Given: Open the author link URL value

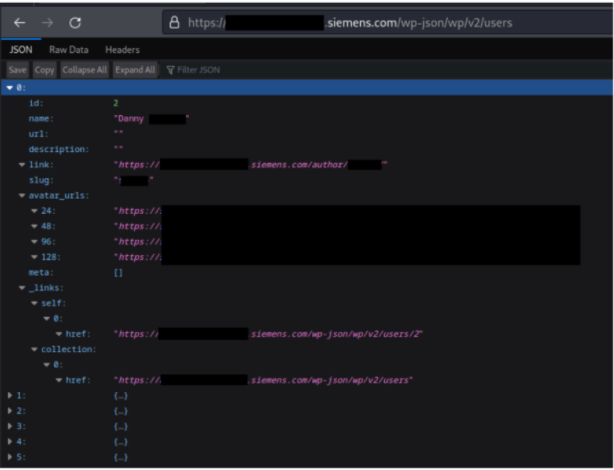Looking at the screenshot, I should tap(250, 165).
